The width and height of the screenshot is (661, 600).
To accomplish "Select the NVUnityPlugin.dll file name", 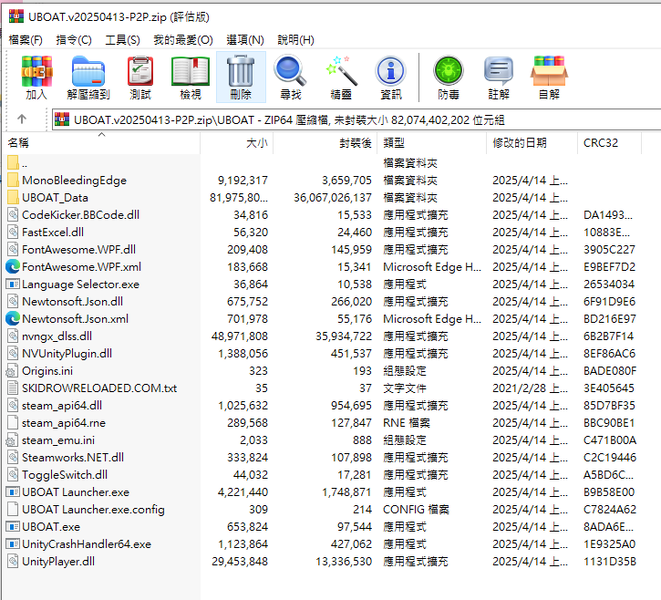I will (67, 353).
